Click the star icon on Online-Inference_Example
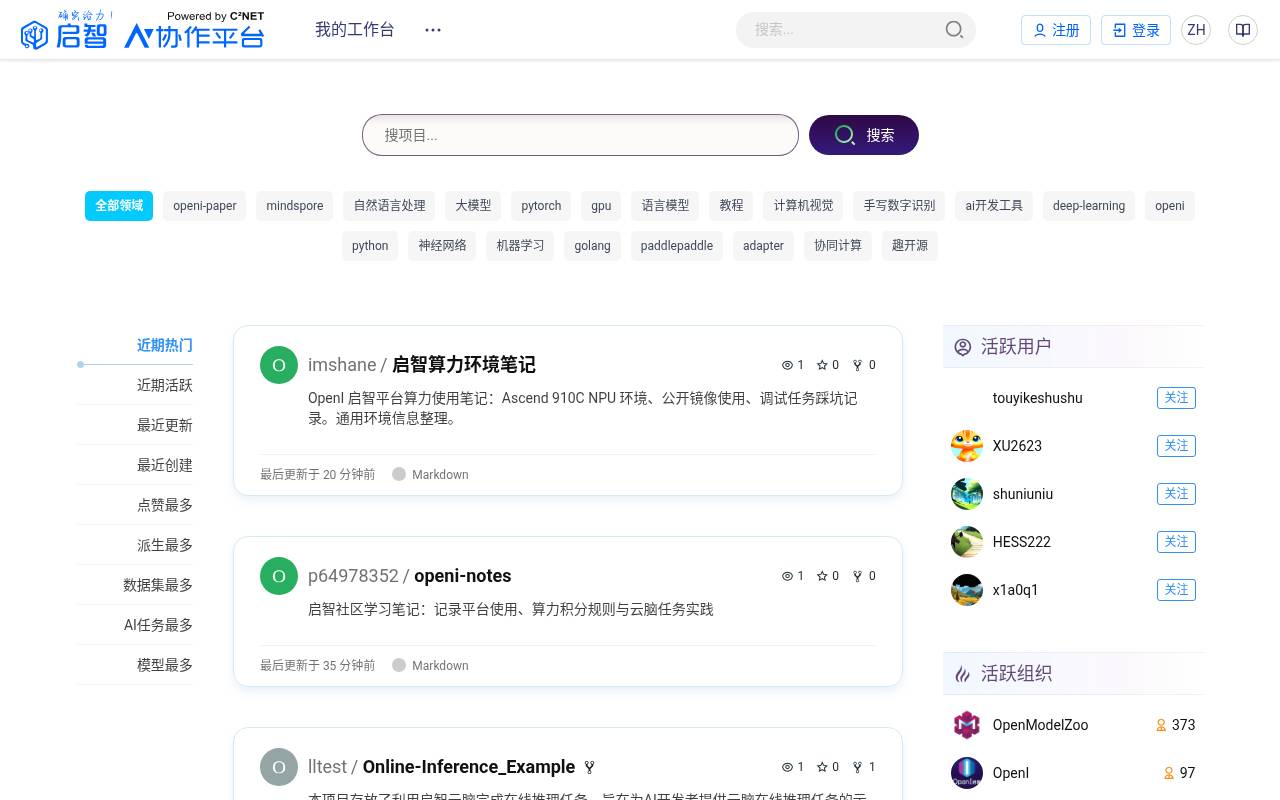 (x=822, y=767)
